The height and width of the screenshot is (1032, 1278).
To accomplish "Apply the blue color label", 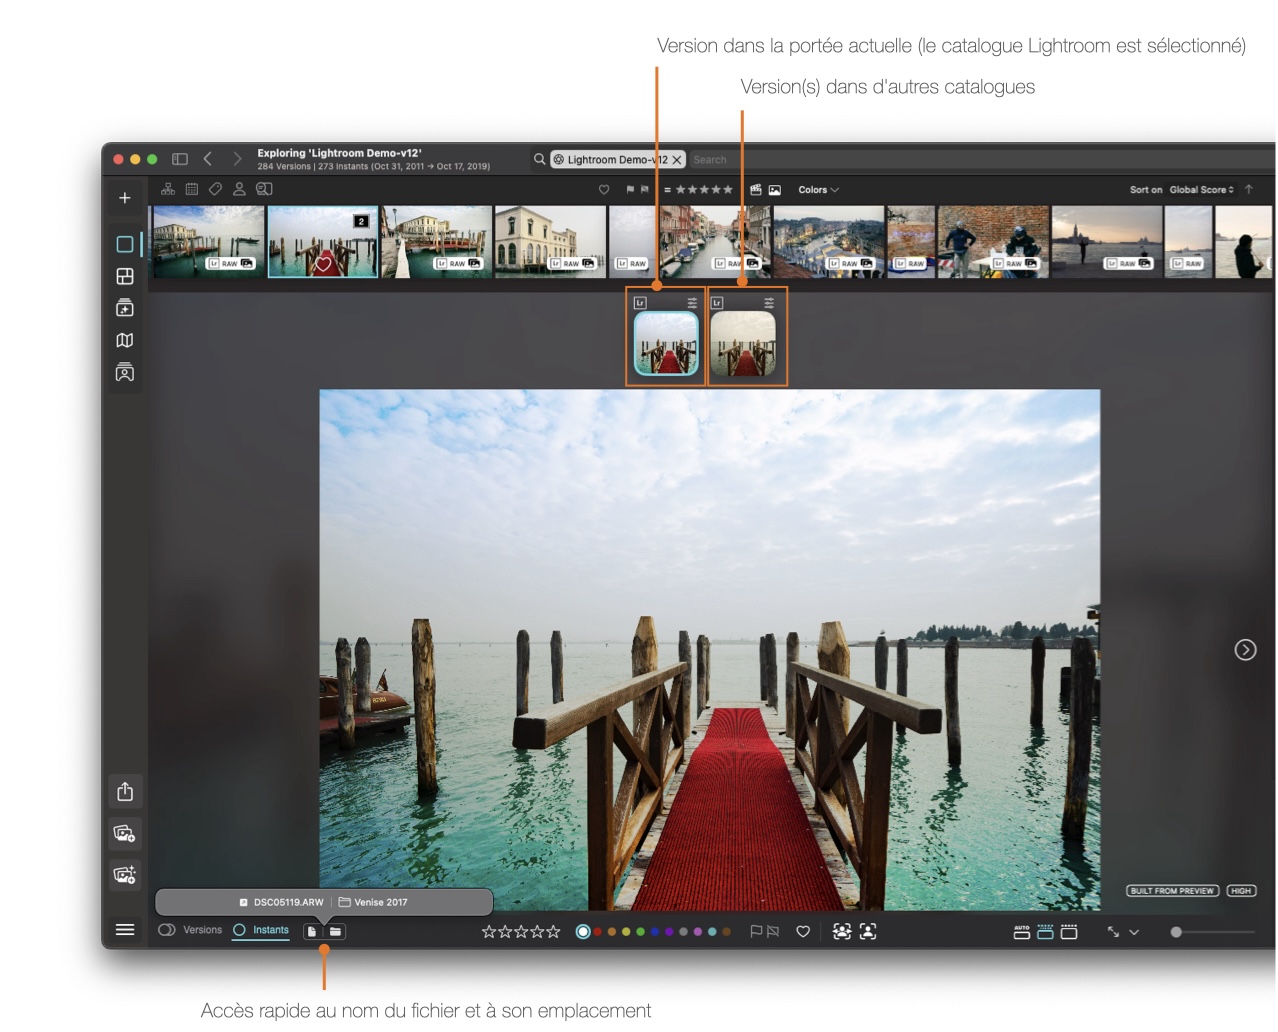I will click(655, 931).
